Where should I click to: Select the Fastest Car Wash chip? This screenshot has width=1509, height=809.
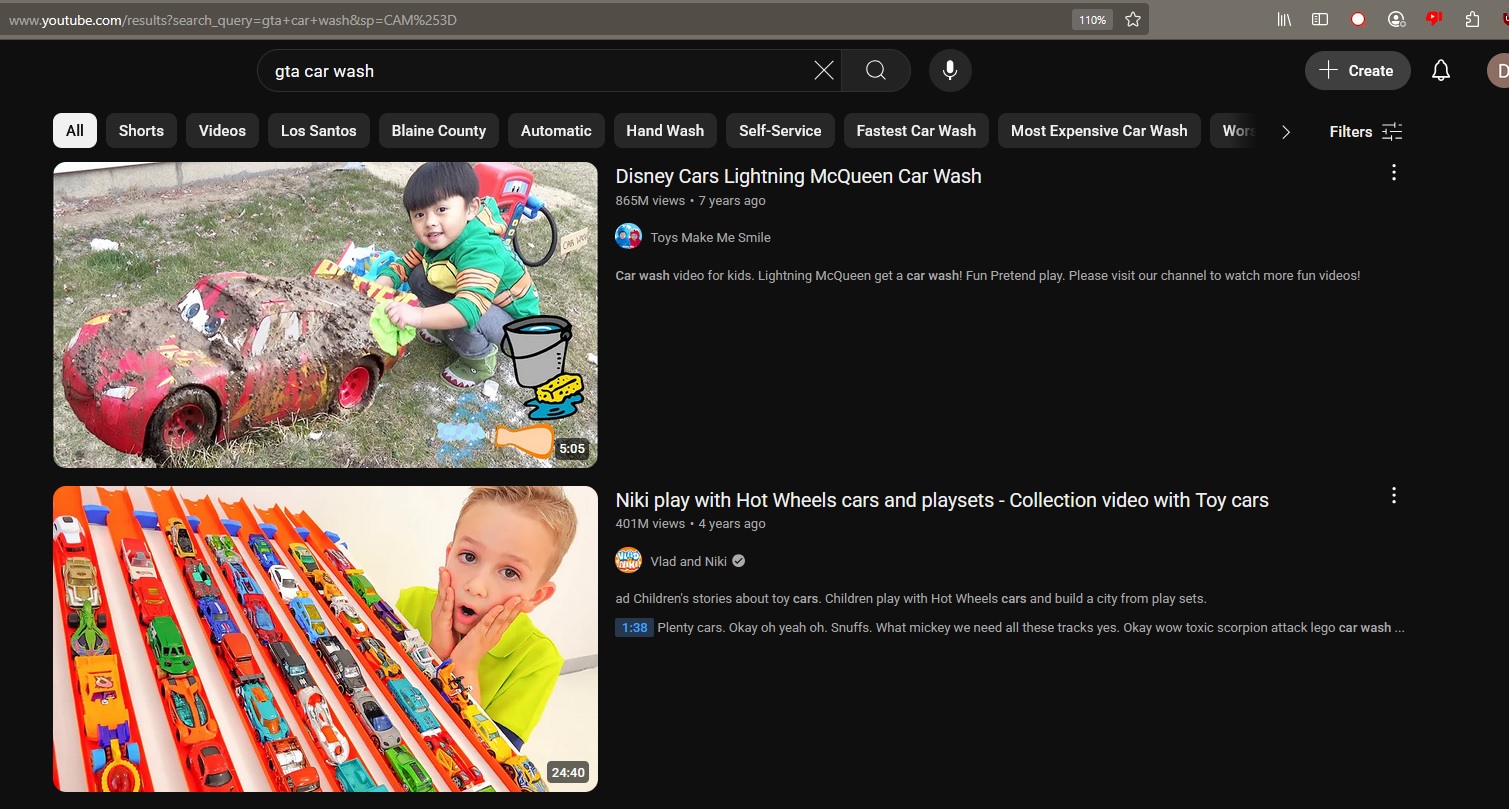pos(916,131)
